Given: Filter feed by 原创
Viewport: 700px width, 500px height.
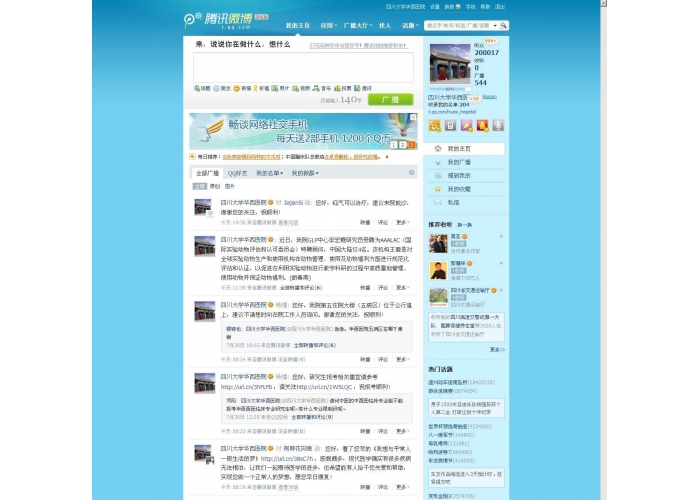Looking at the screenshot, I should 215,186.
